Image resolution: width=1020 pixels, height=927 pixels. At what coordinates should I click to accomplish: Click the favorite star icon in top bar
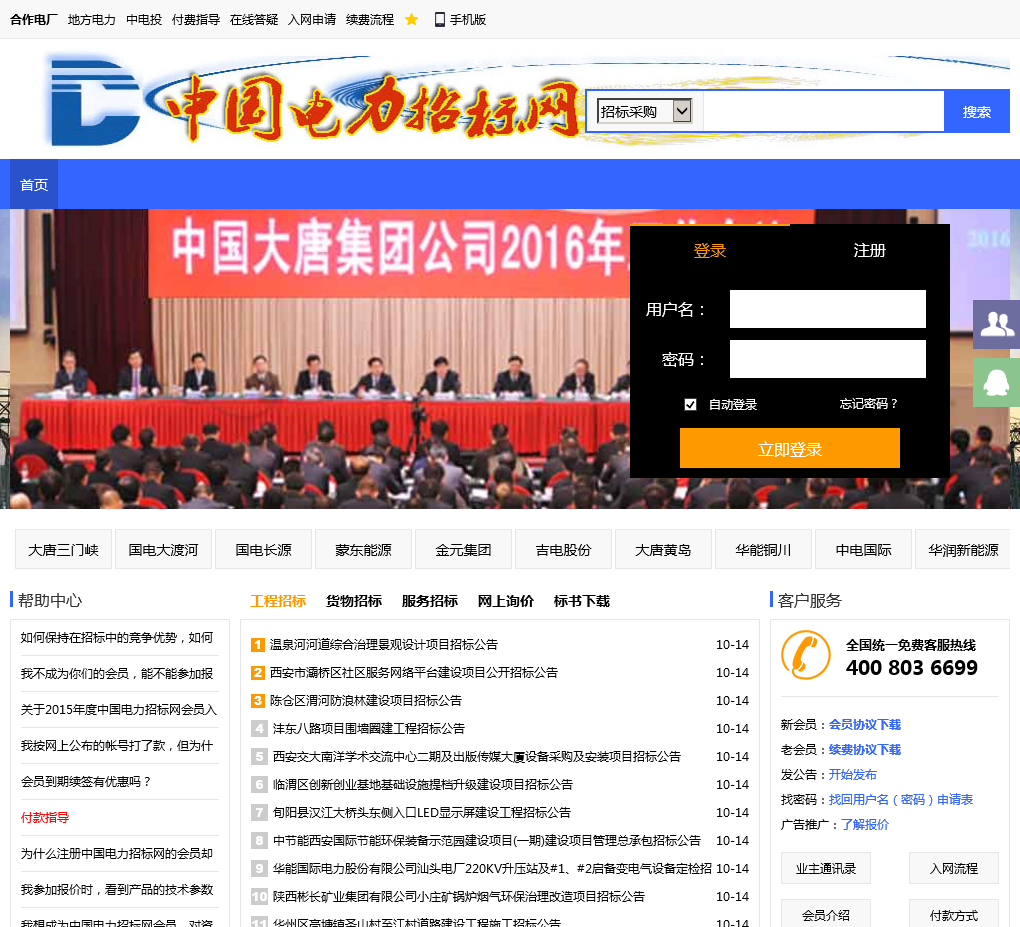pos(411,20)
